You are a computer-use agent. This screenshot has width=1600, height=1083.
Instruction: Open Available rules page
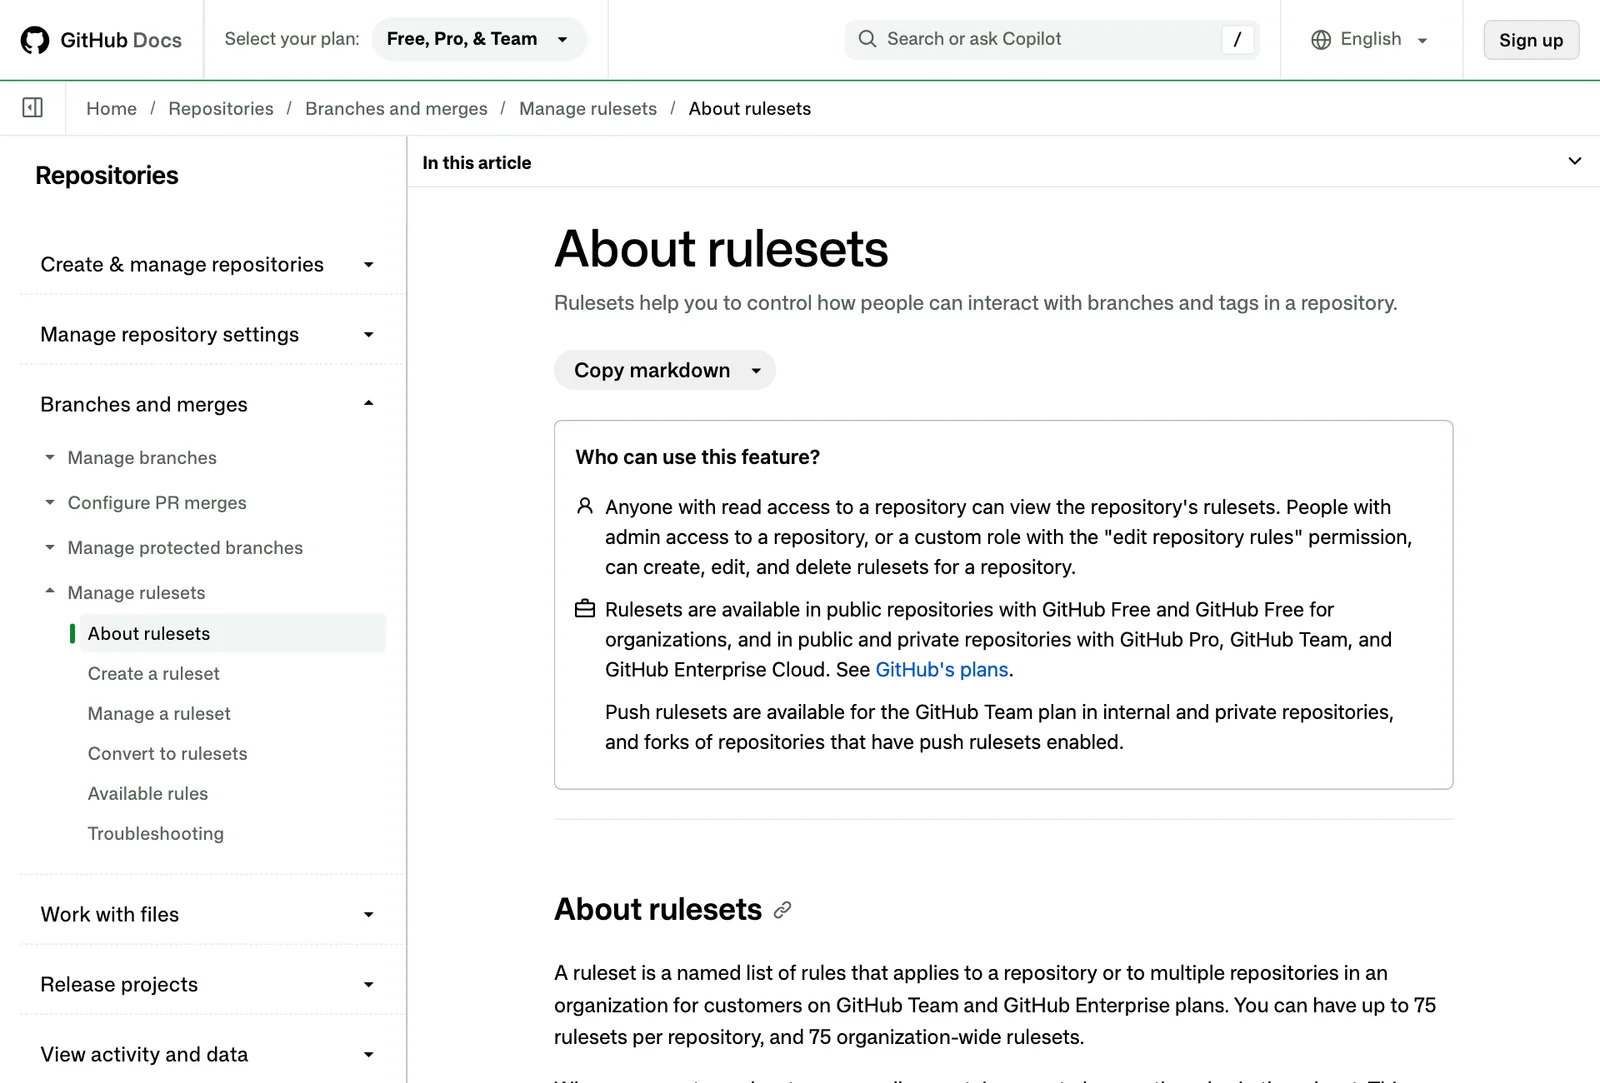pos(148,794)
